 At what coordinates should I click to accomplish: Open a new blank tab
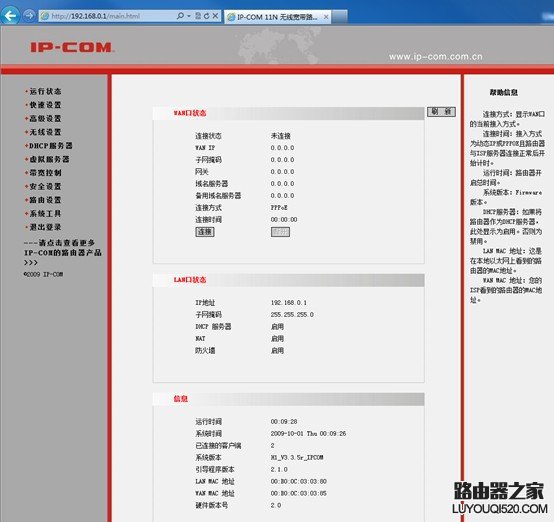coord(340,17)
